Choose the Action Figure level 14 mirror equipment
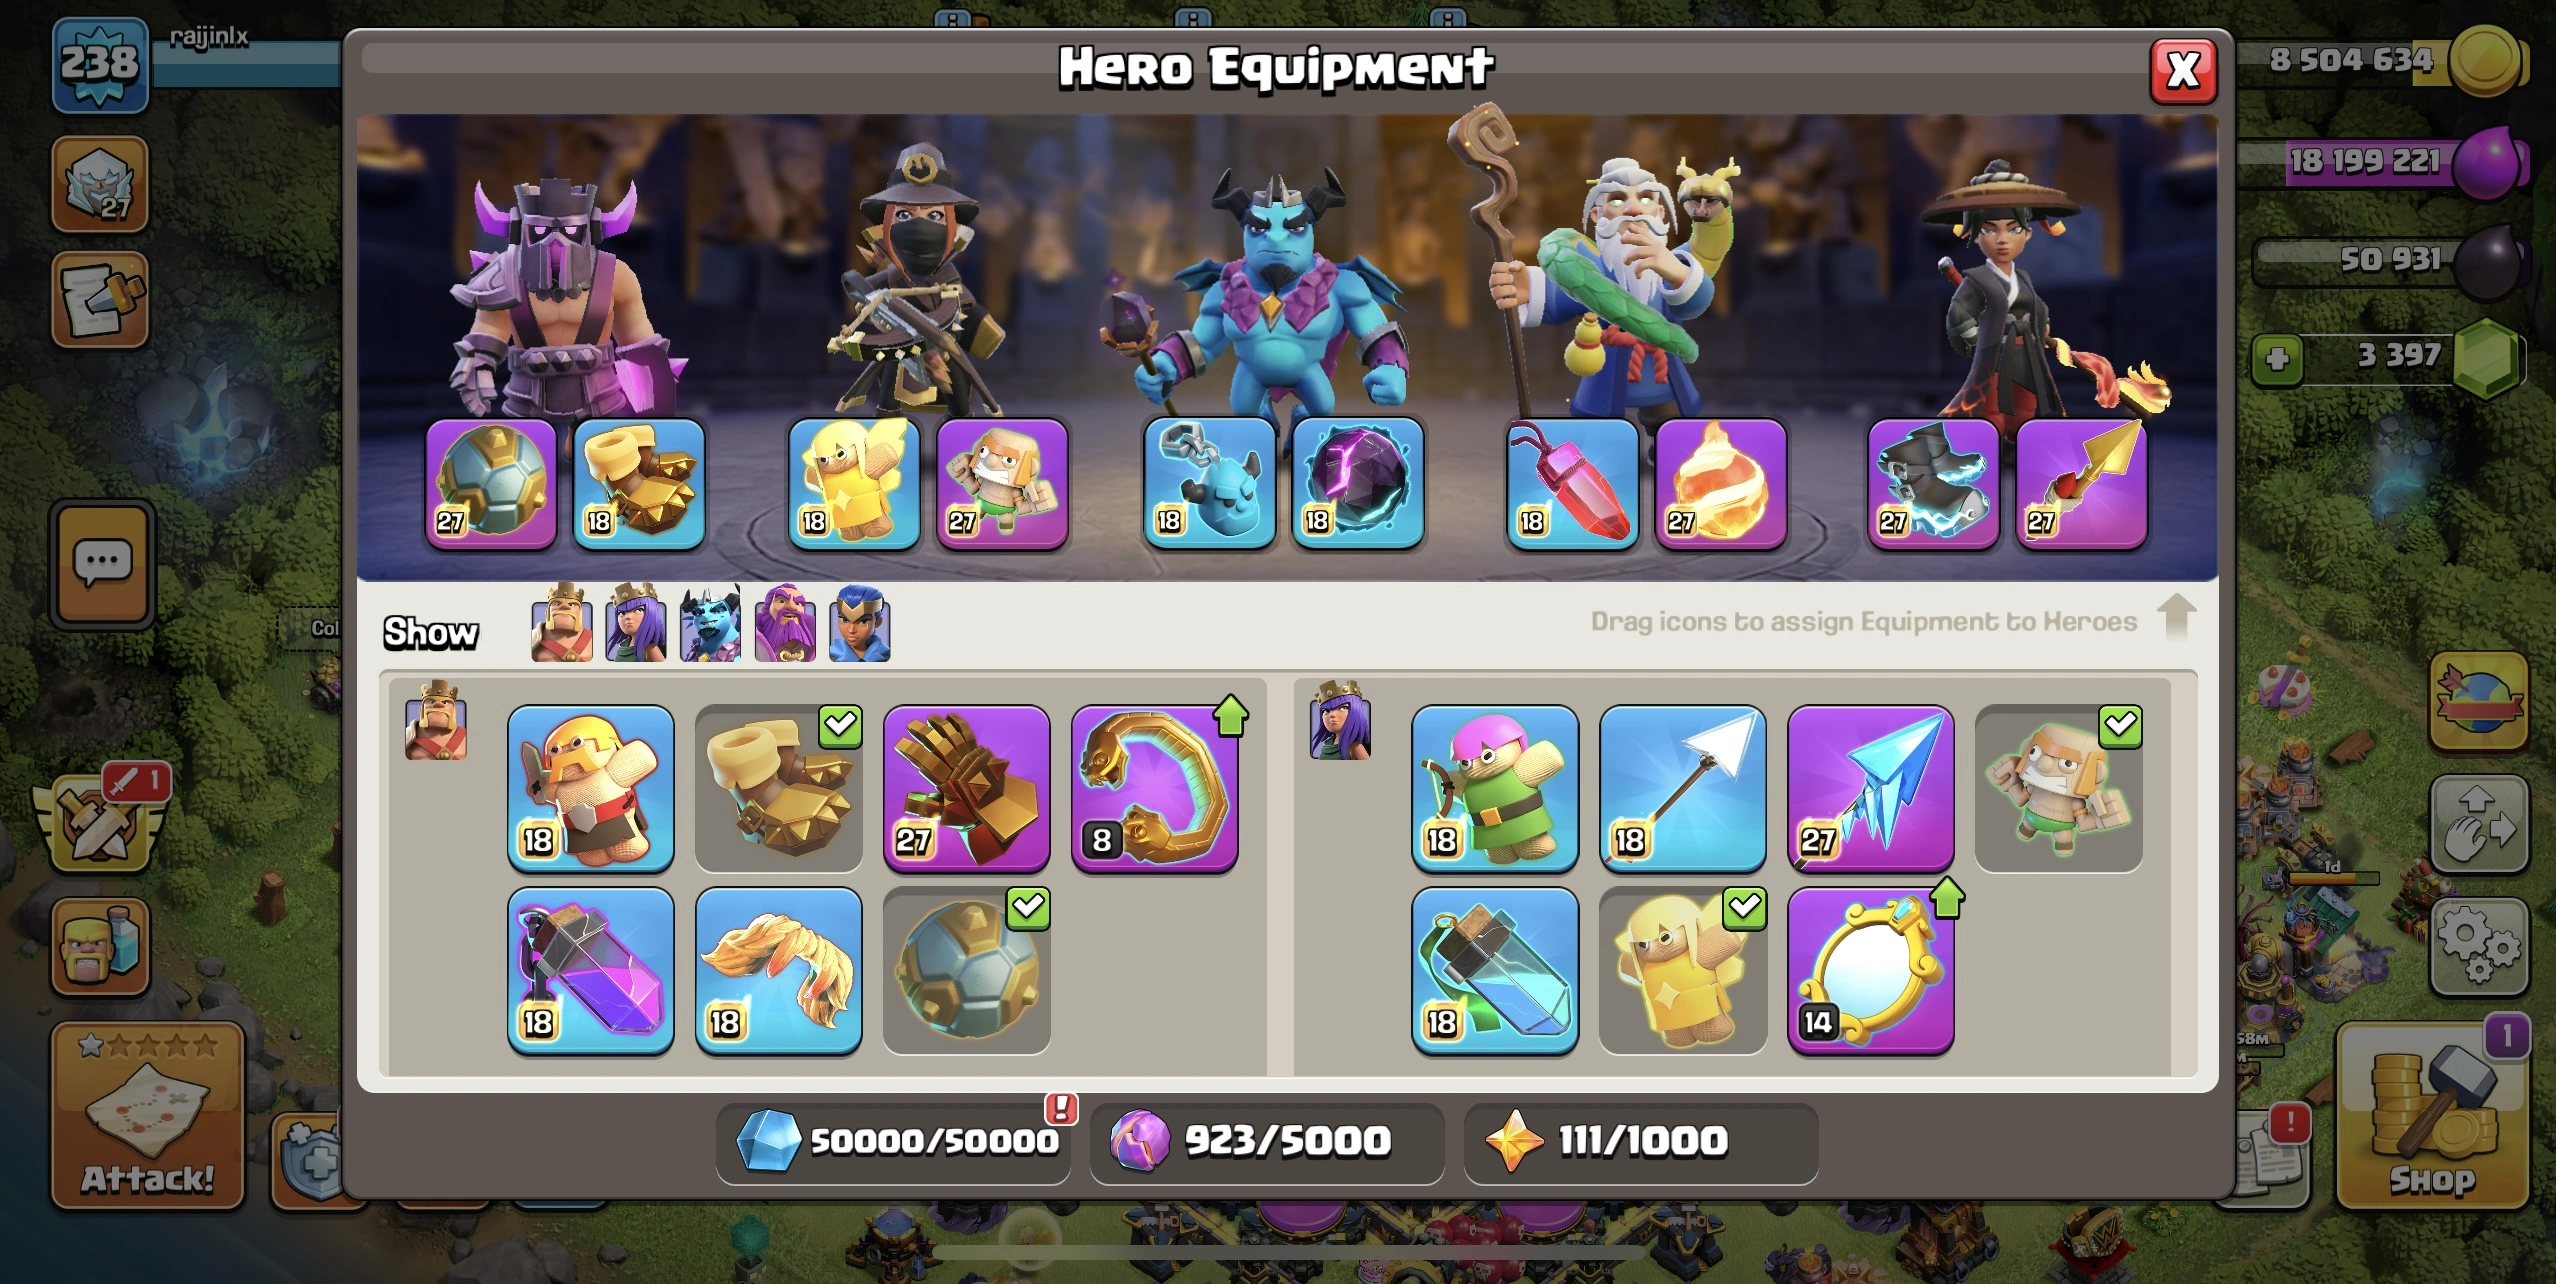Image resolution: width=2556 pixels, height=1284 pixels. click(1870, 971)
